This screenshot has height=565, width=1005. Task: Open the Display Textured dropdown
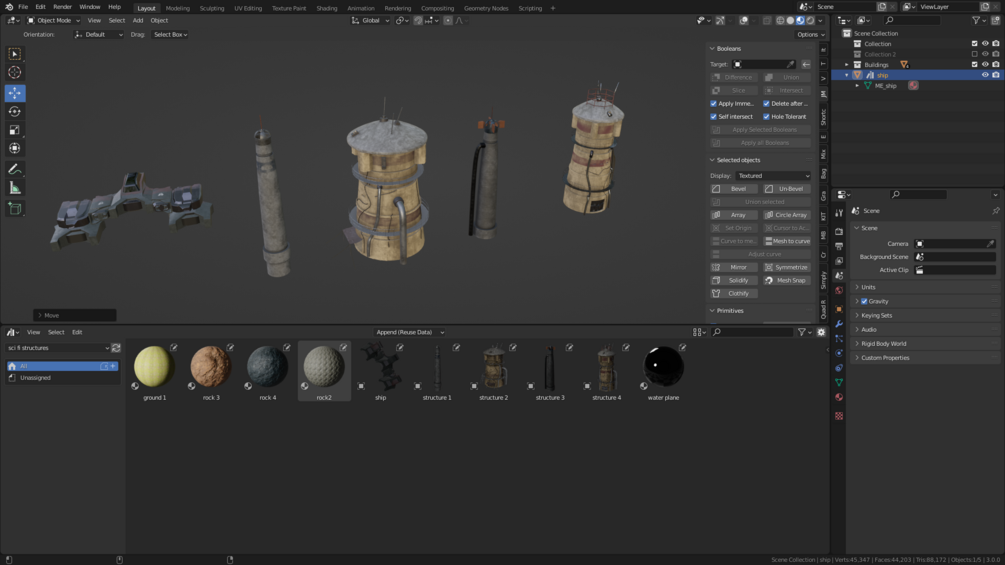(773, 176)
